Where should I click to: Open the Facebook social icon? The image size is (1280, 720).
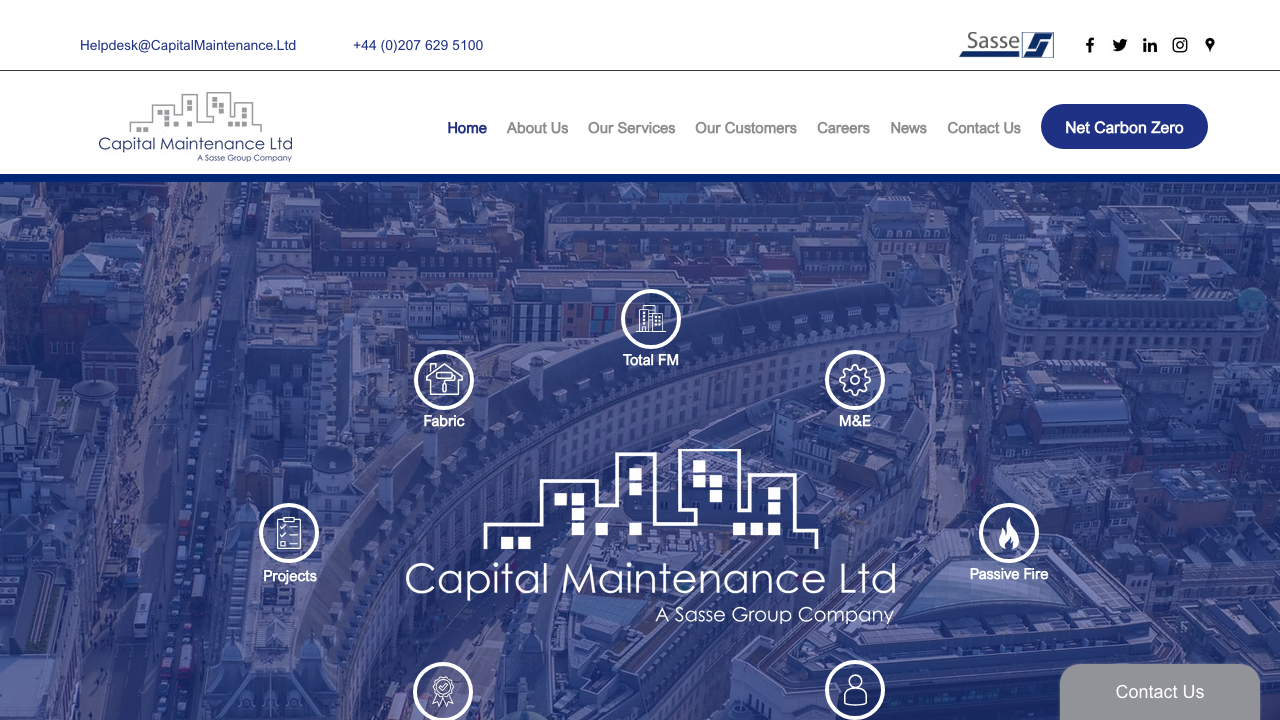(1090, 45)
